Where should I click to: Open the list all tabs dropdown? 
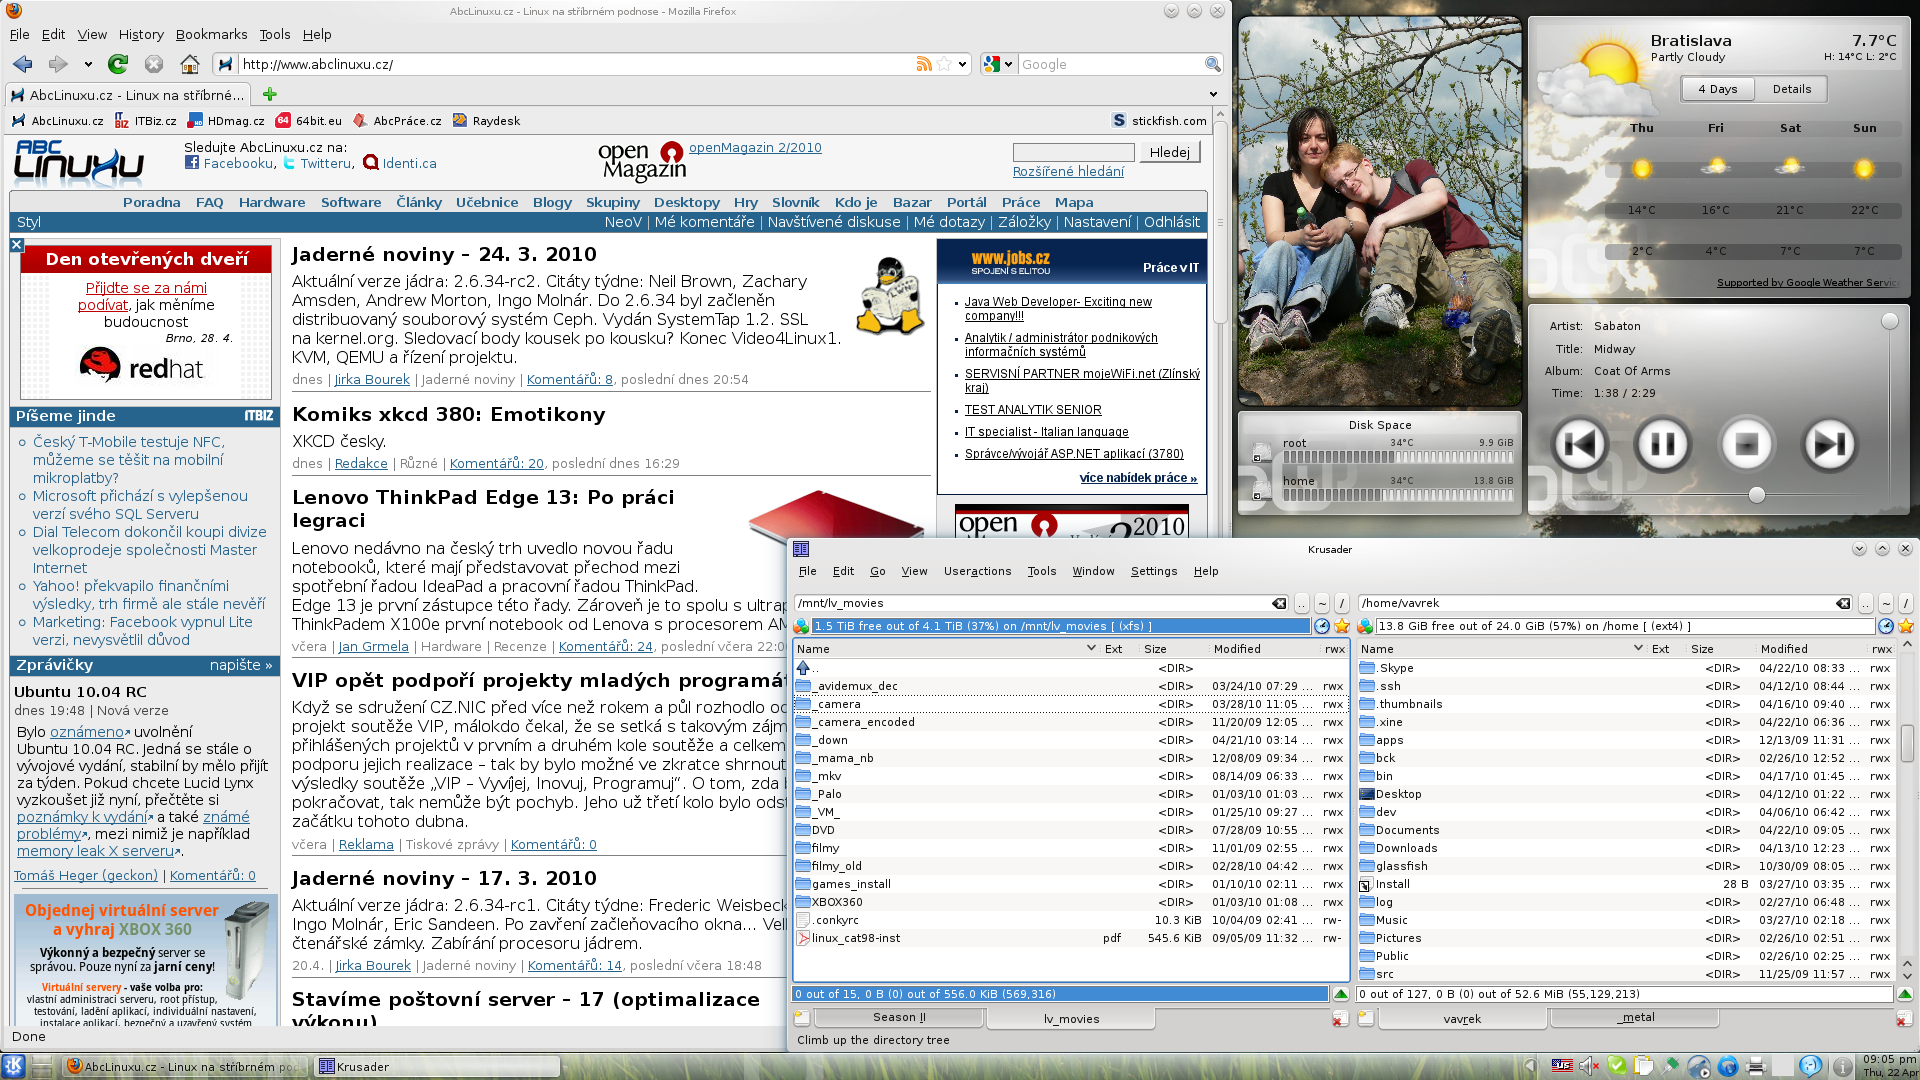click(1213, 94)
